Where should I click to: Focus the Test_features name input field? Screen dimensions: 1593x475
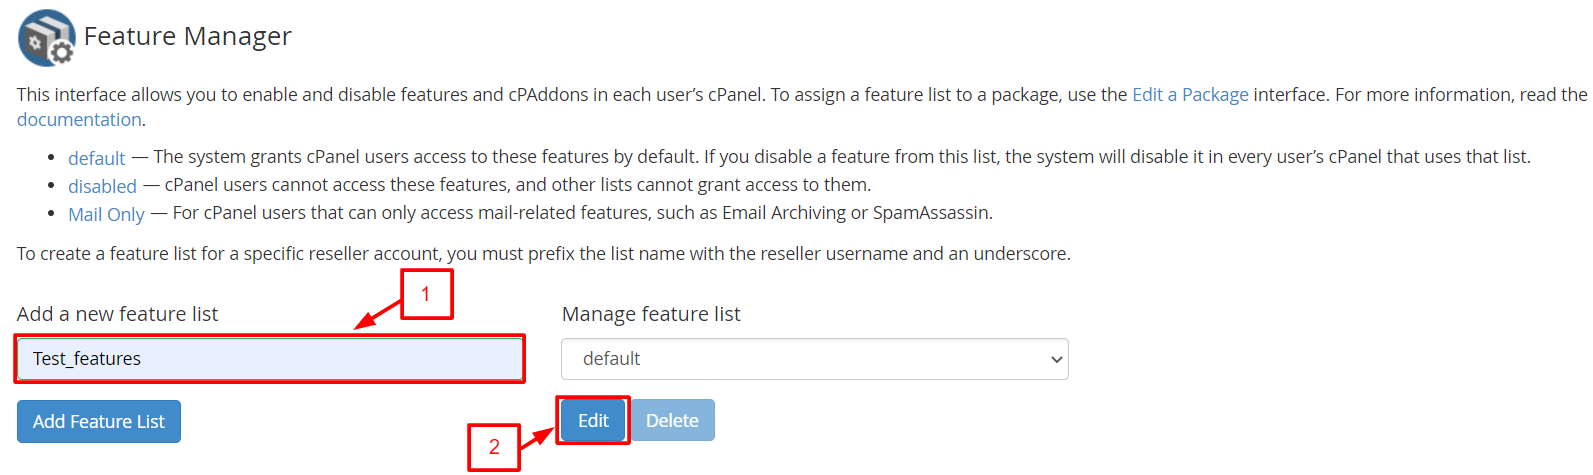point(270,359)
